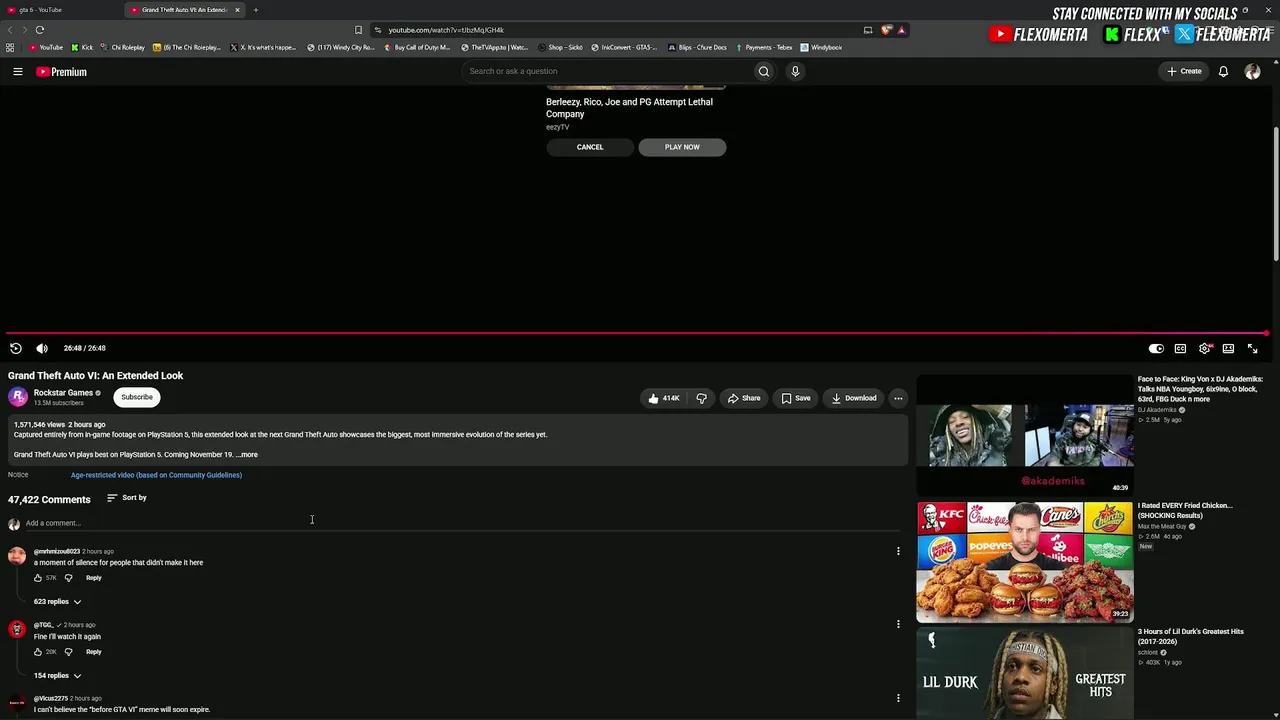Image resolution: width=1280 pixels, height=720 pixels.
Task: Open the Buy Call of Duty bookmark
Action: 417,47
